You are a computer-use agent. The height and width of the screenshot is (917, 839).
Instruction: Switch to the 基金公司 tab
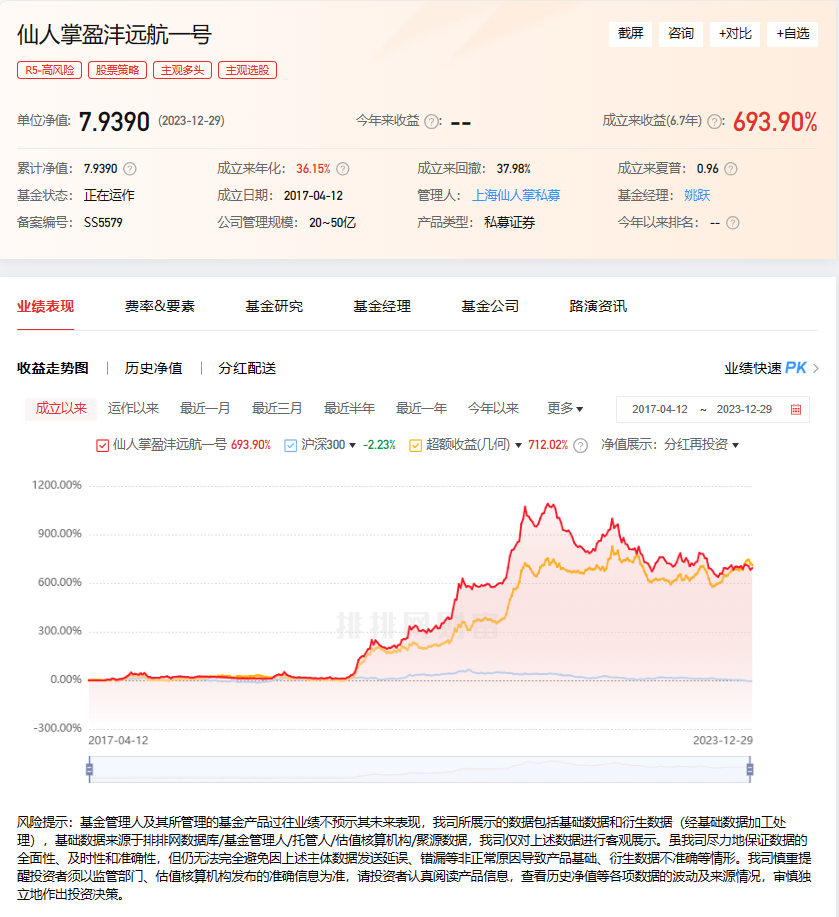(491, 306)
